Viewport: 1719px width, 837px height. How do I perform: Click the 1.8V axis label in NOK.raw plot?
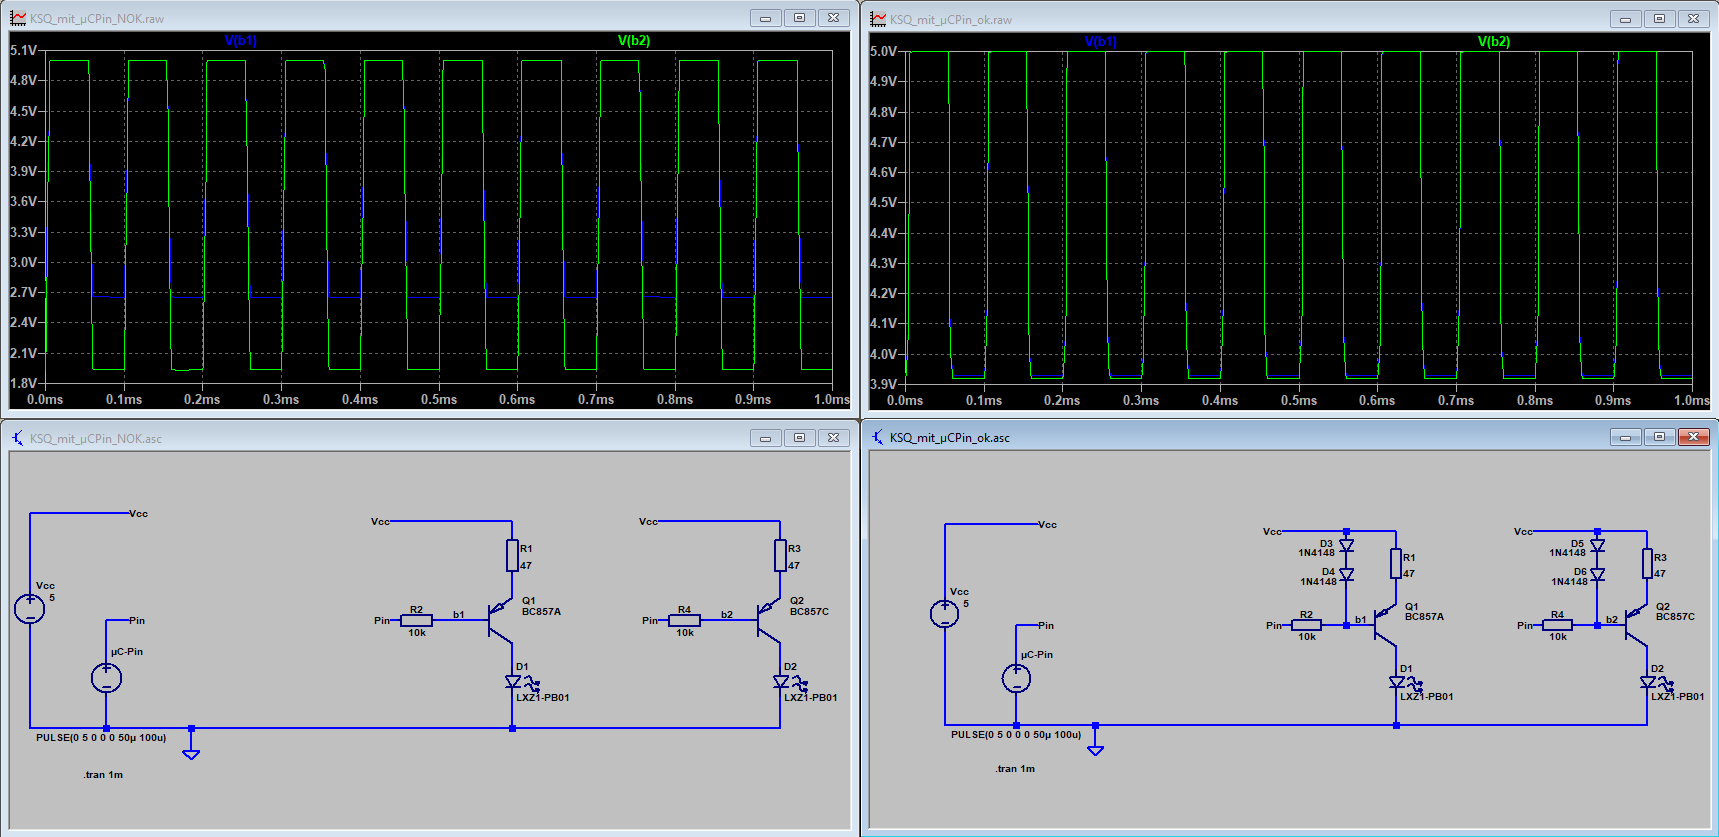click(24, 383)
